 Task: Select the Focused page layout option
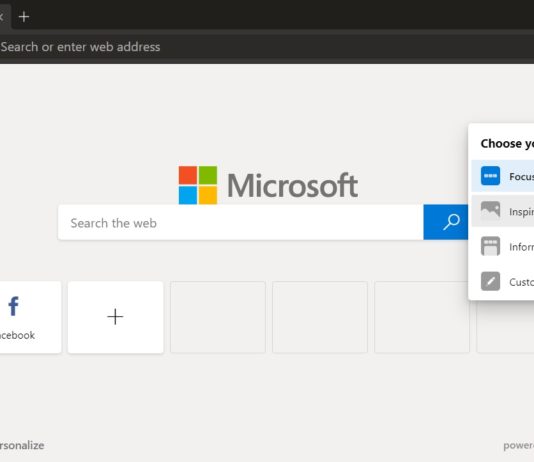[x=503, y=176]
